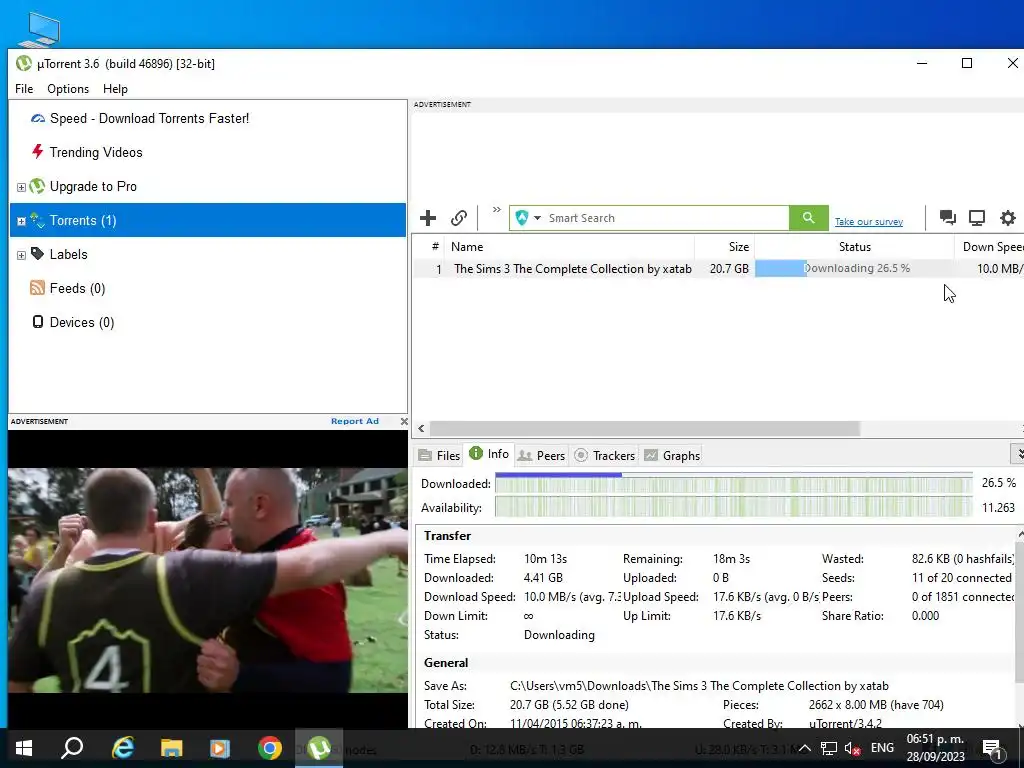Open the Take our survey link

pos(869,222)
